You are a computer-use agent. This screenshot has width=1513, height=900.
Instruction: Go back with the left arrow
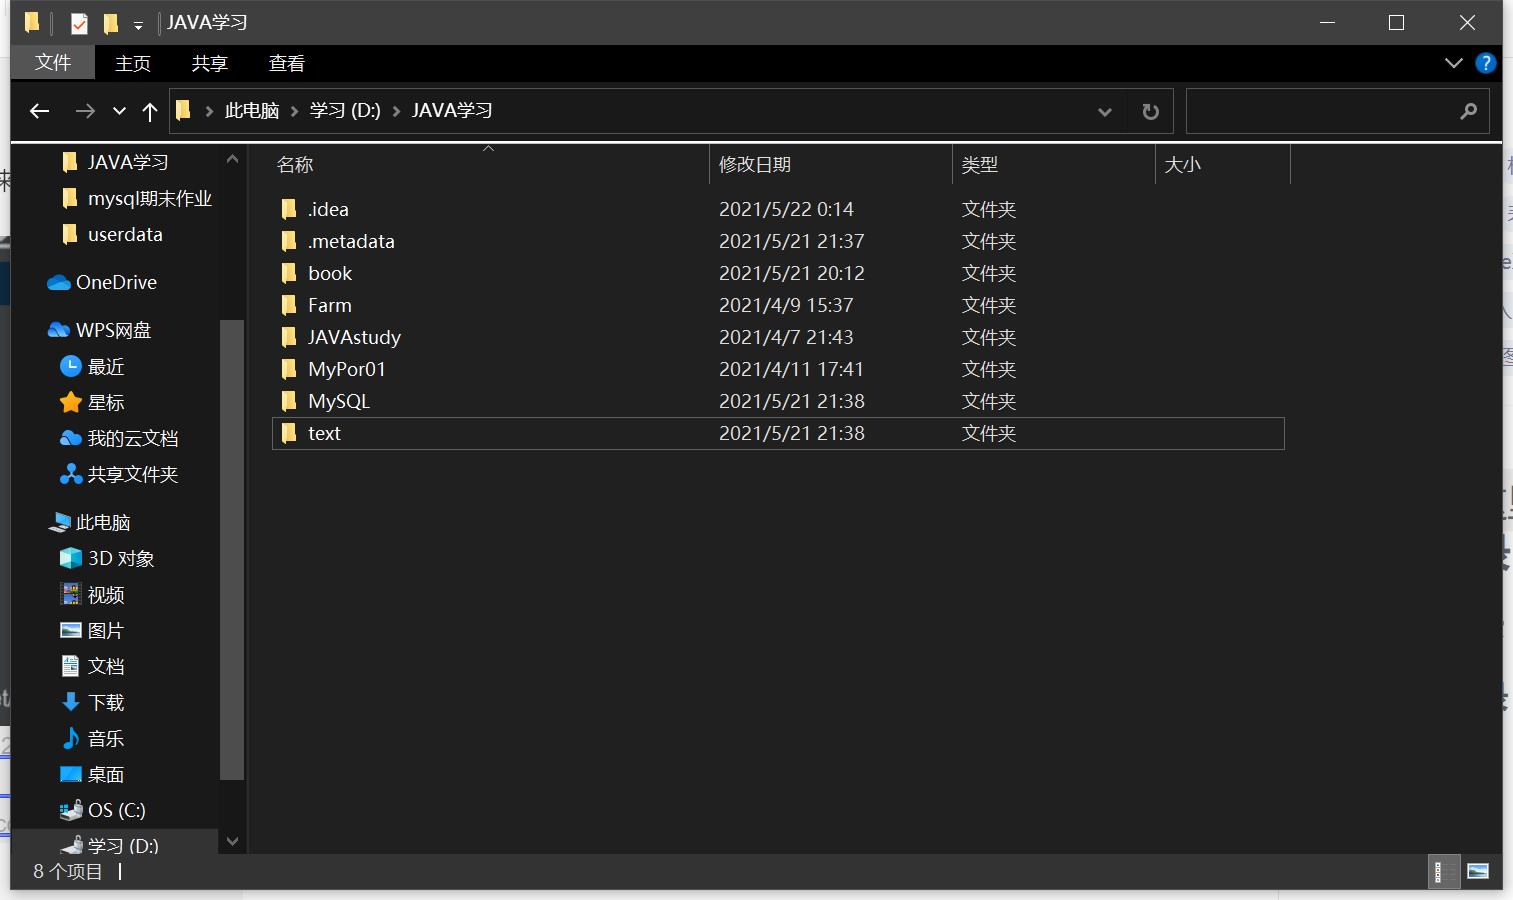coord(39,111)
